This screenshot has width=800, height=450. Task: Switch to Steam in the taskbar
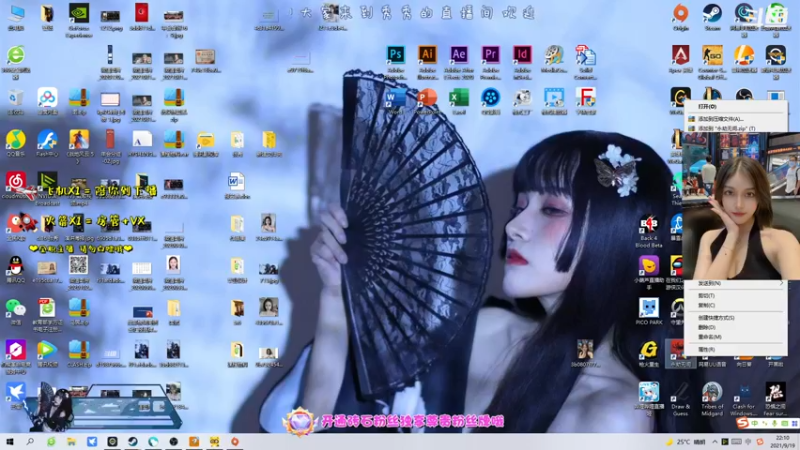133,442
